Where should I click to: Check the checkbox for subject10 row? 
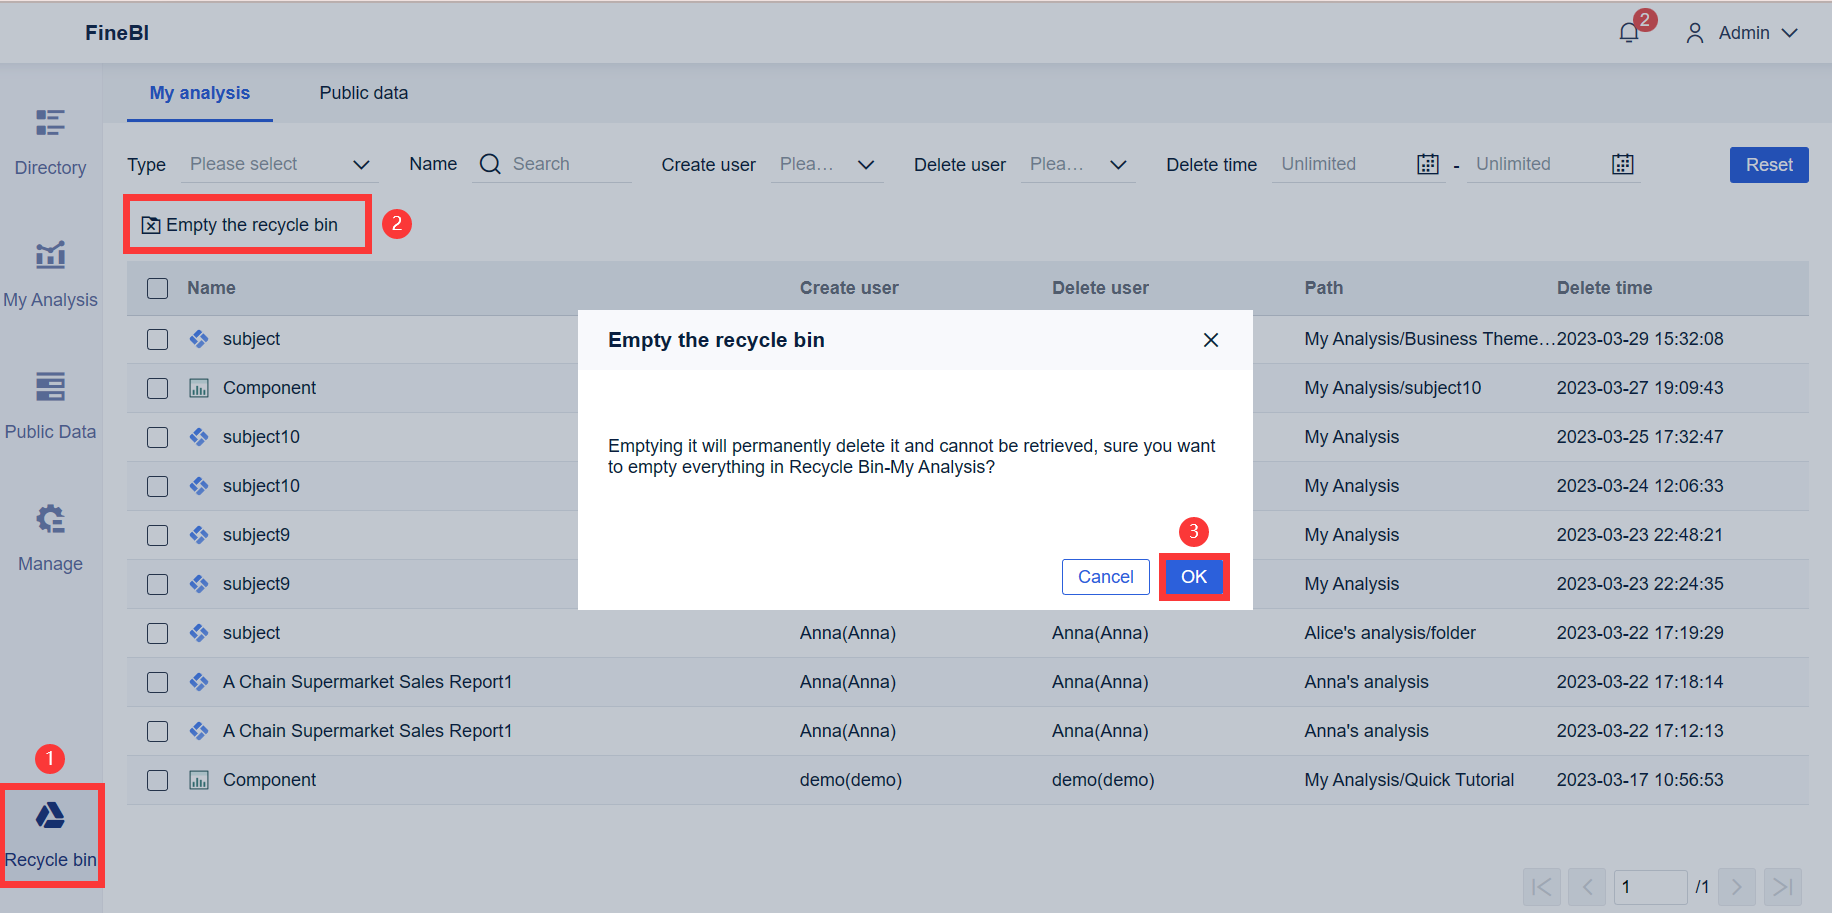[157, 437]
